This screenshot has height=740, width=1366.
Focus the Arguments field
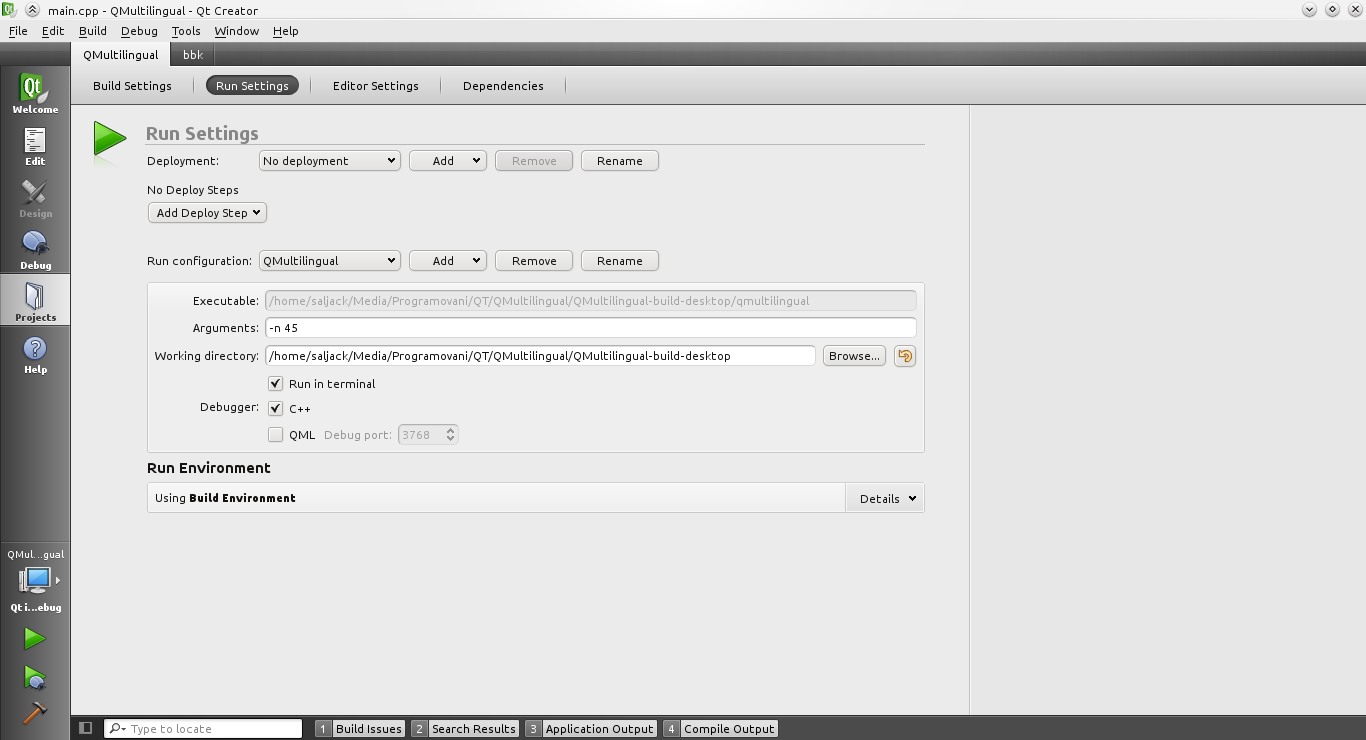click(x=590, y=328)
